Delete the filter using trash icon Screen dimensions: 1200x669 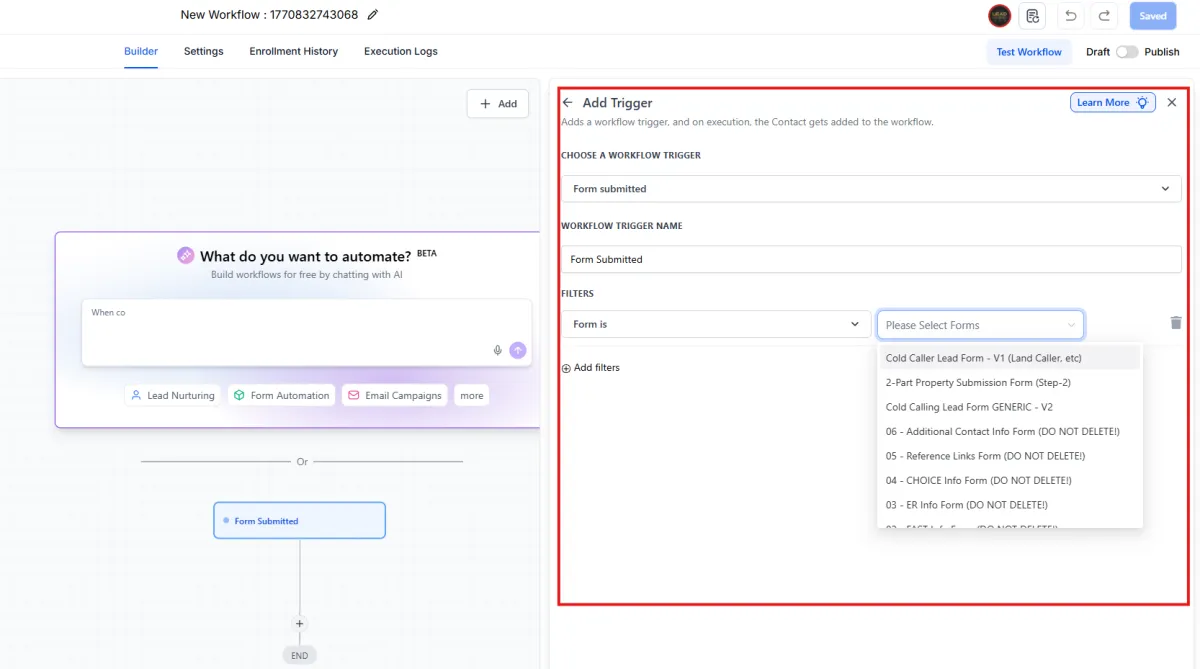1176,323
